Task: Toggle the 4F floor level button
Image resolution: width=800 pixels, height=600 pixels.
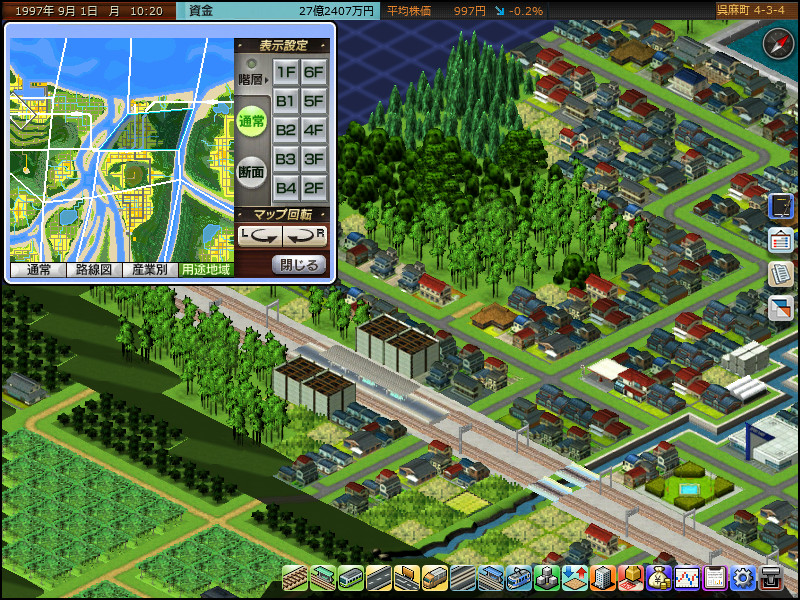Action: coord(314,130)
